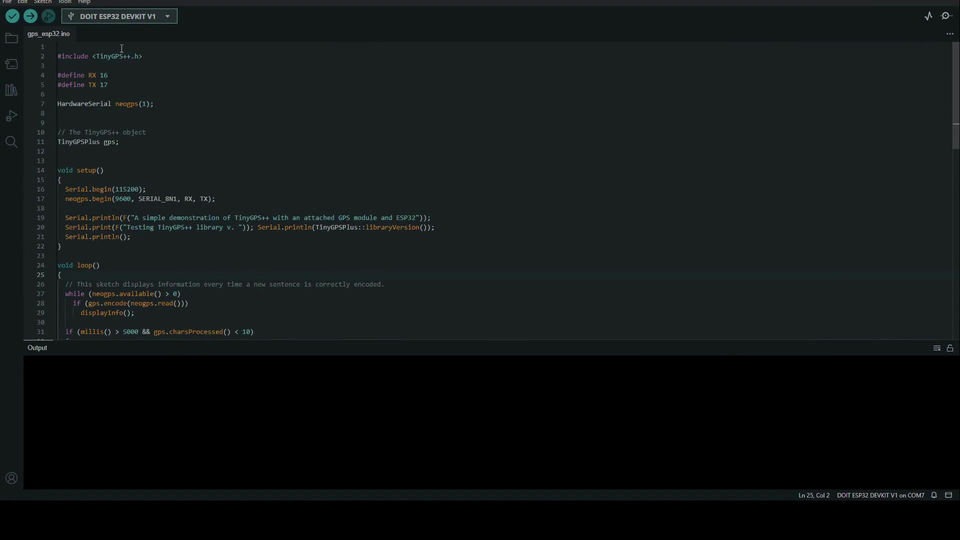Click the editor vertical scrollbar thumb
Image resolution: width=960 pixels, height=540 pixels.
pos(956,95)
